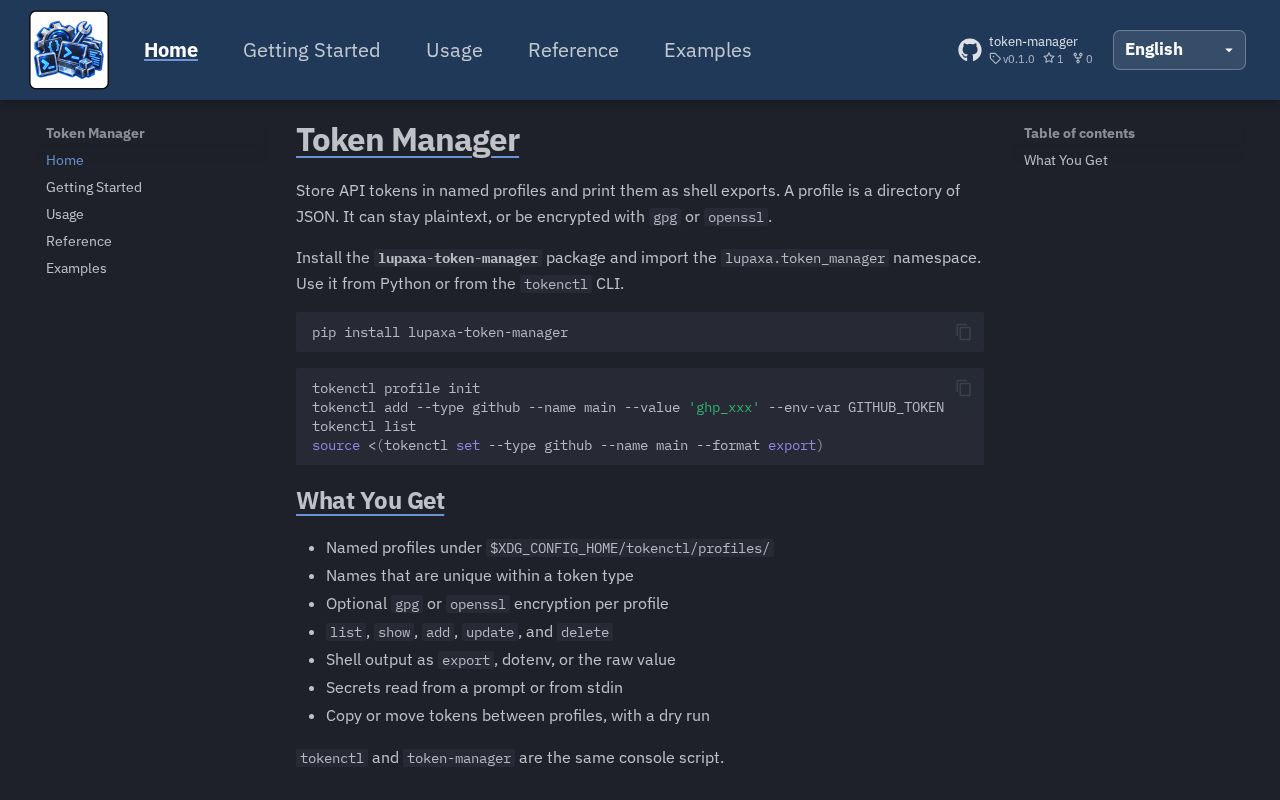Switch to the Usage top tab

coord(454,50)
